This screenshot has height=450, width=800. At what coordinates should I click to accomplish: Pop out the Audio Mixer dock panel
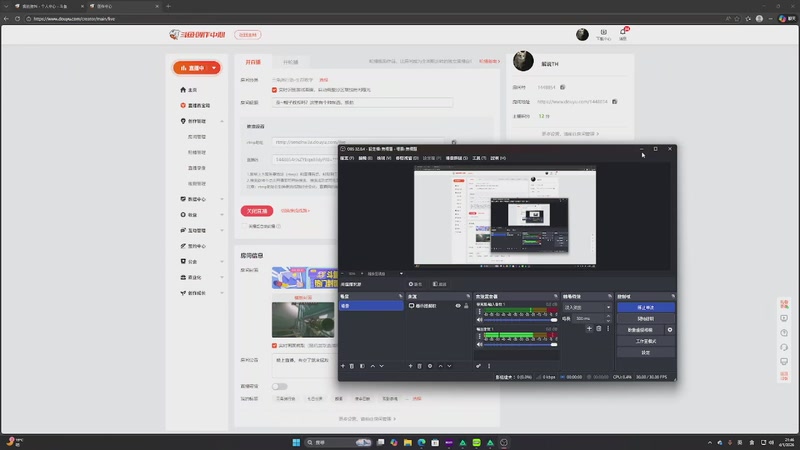(556, 296)
